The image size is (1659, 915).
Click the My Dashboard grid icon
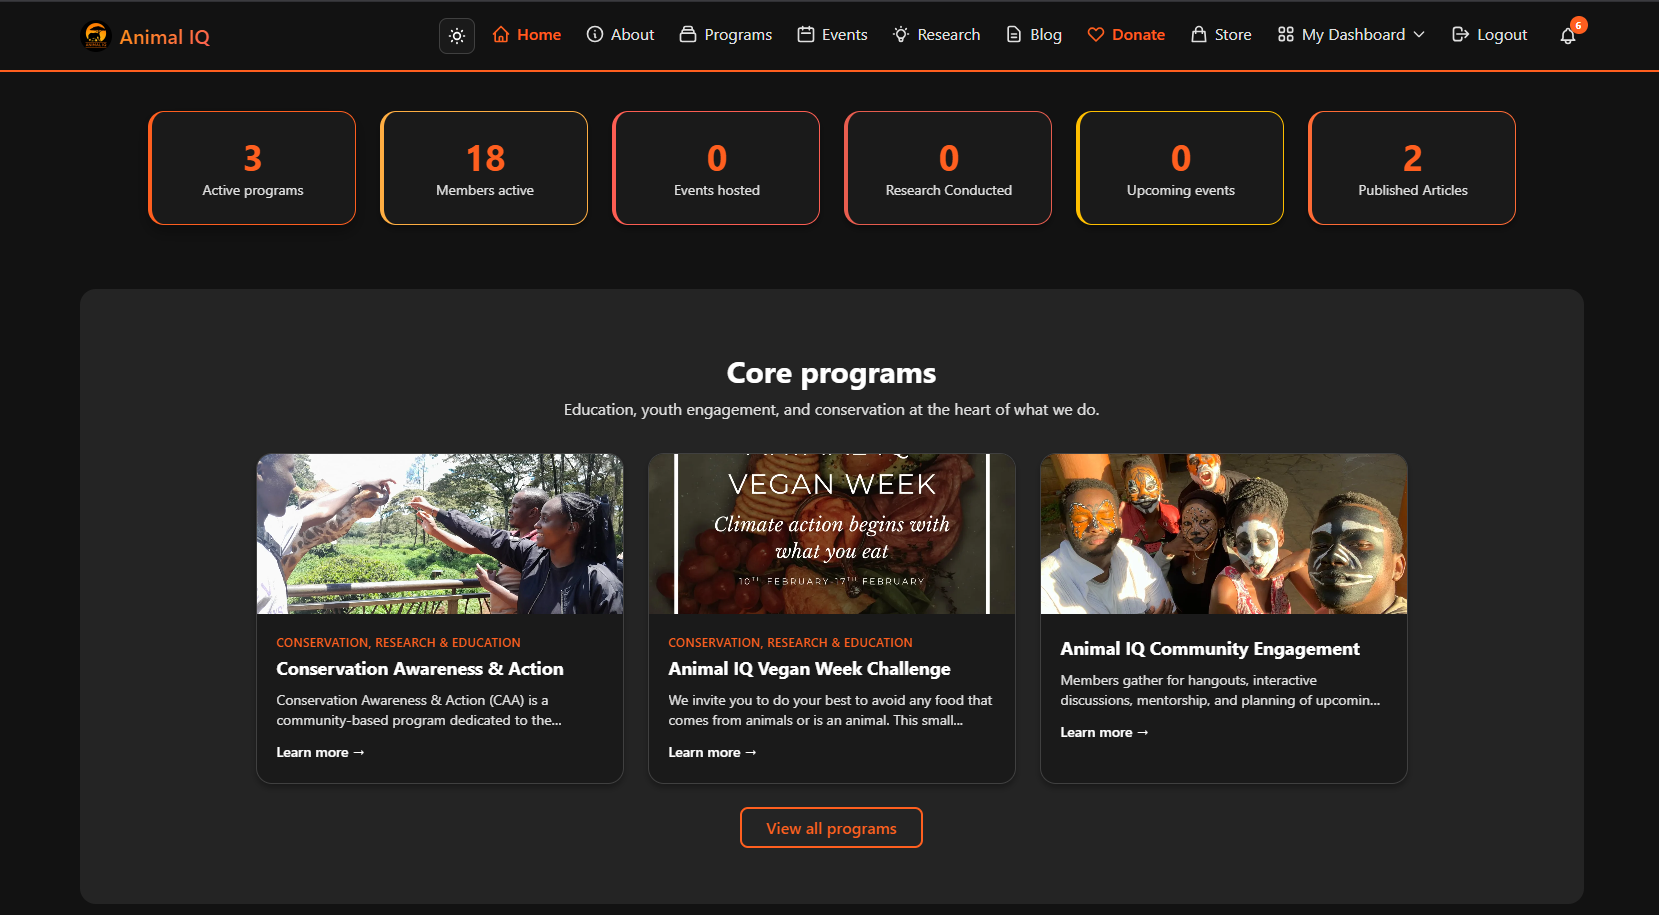click(1286, 34)
